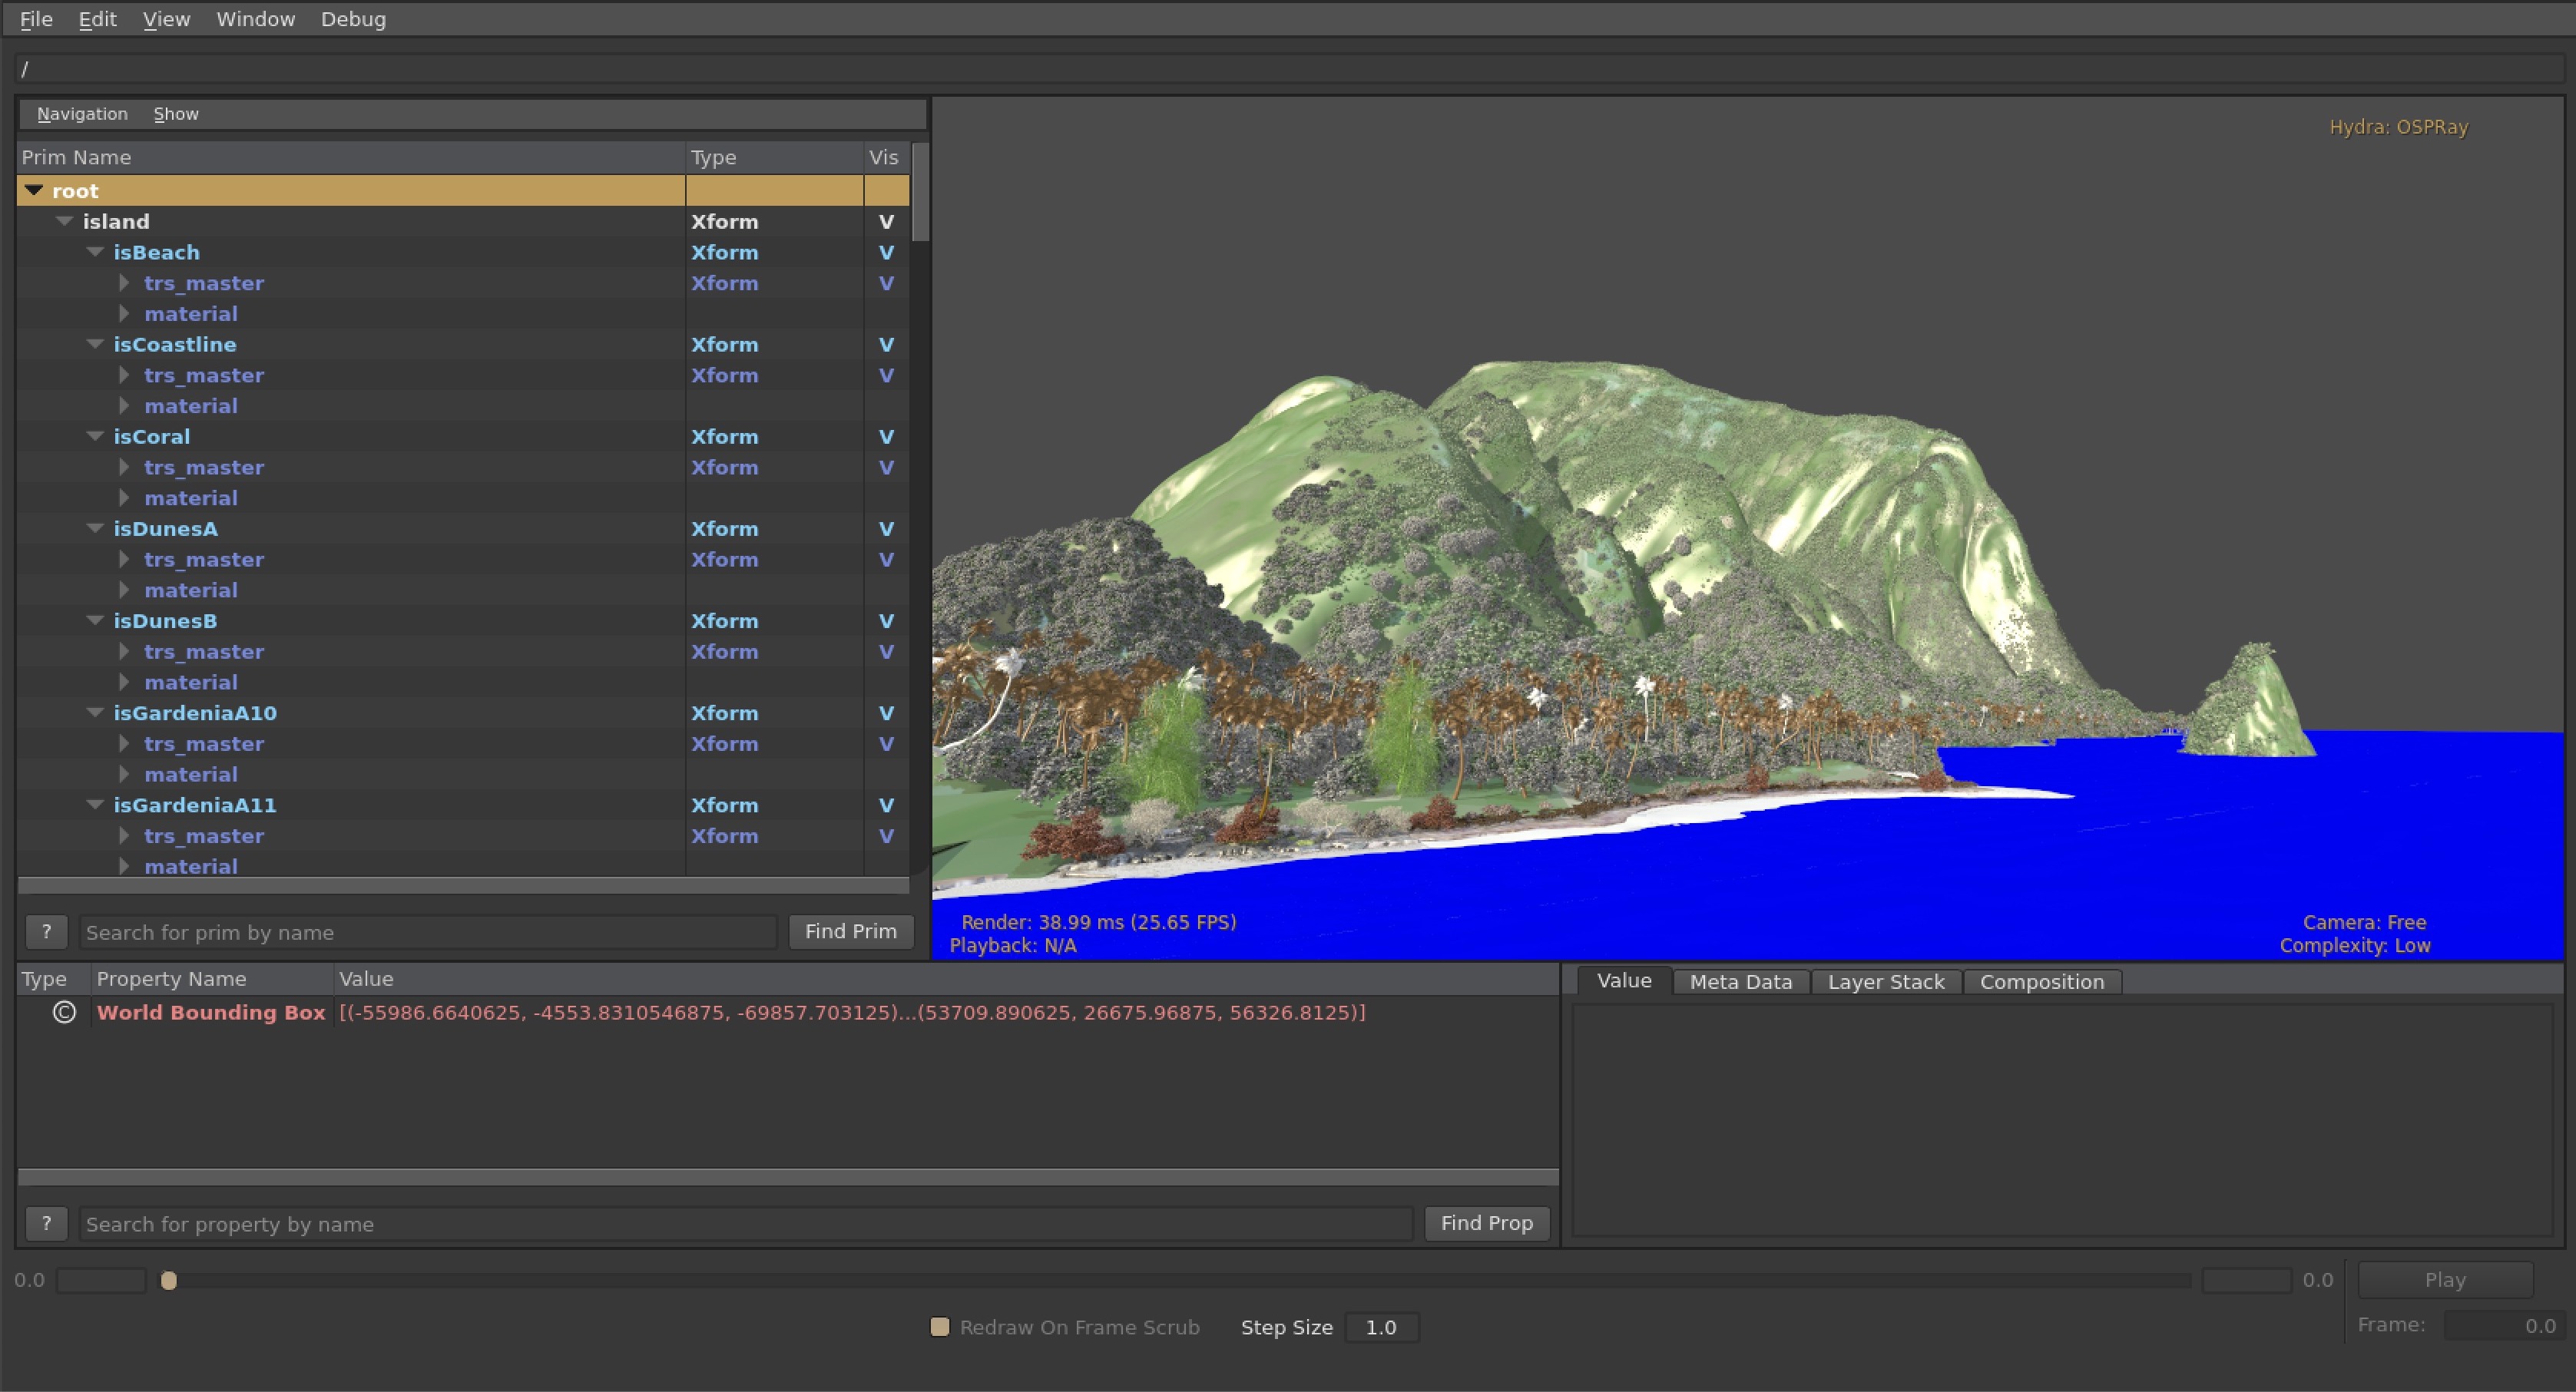Collapse the isBeach prim
Image resolution: width=2576 pixels, height=1392 pixels.
pyautogui.click(x=96, y=252)
